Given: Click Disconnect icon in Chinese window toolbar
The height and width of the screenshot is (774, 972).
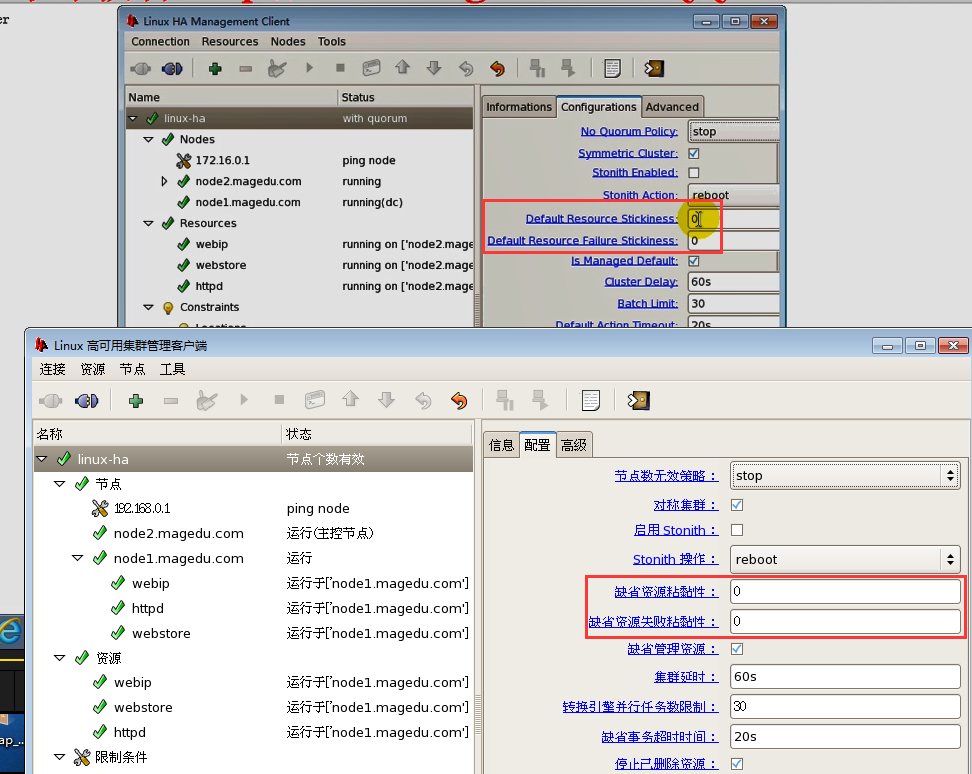Looking at the screenshot, I should pyautogui.click(x=86, y=401).
